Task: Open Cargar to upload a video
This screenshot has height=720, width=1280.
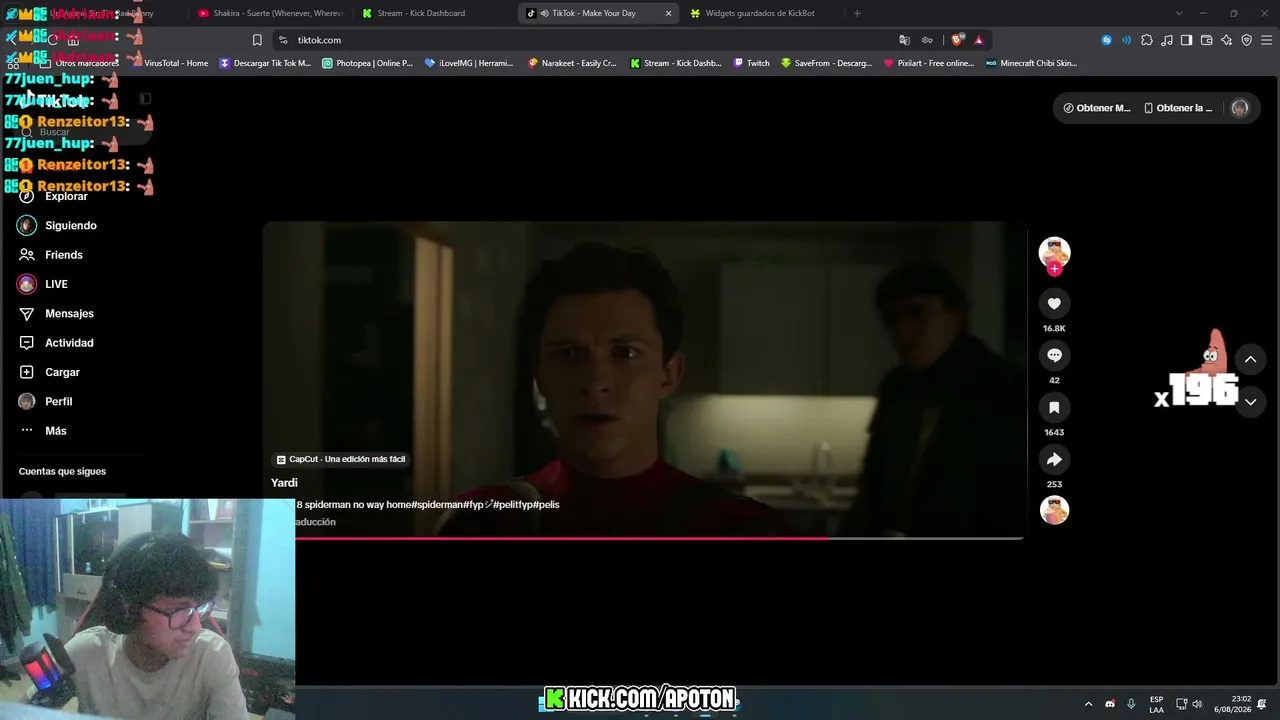Action: pyautogui.click(x=49, y=372)
